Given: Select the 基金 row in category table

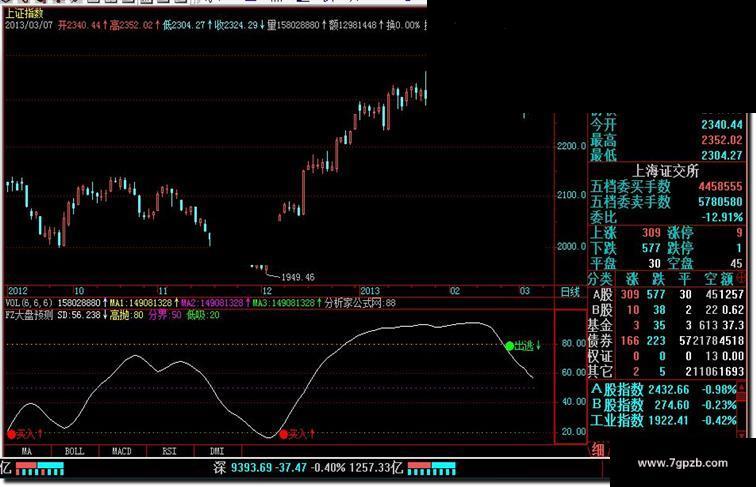Looking at the screenshot, I should click(667, 325).
